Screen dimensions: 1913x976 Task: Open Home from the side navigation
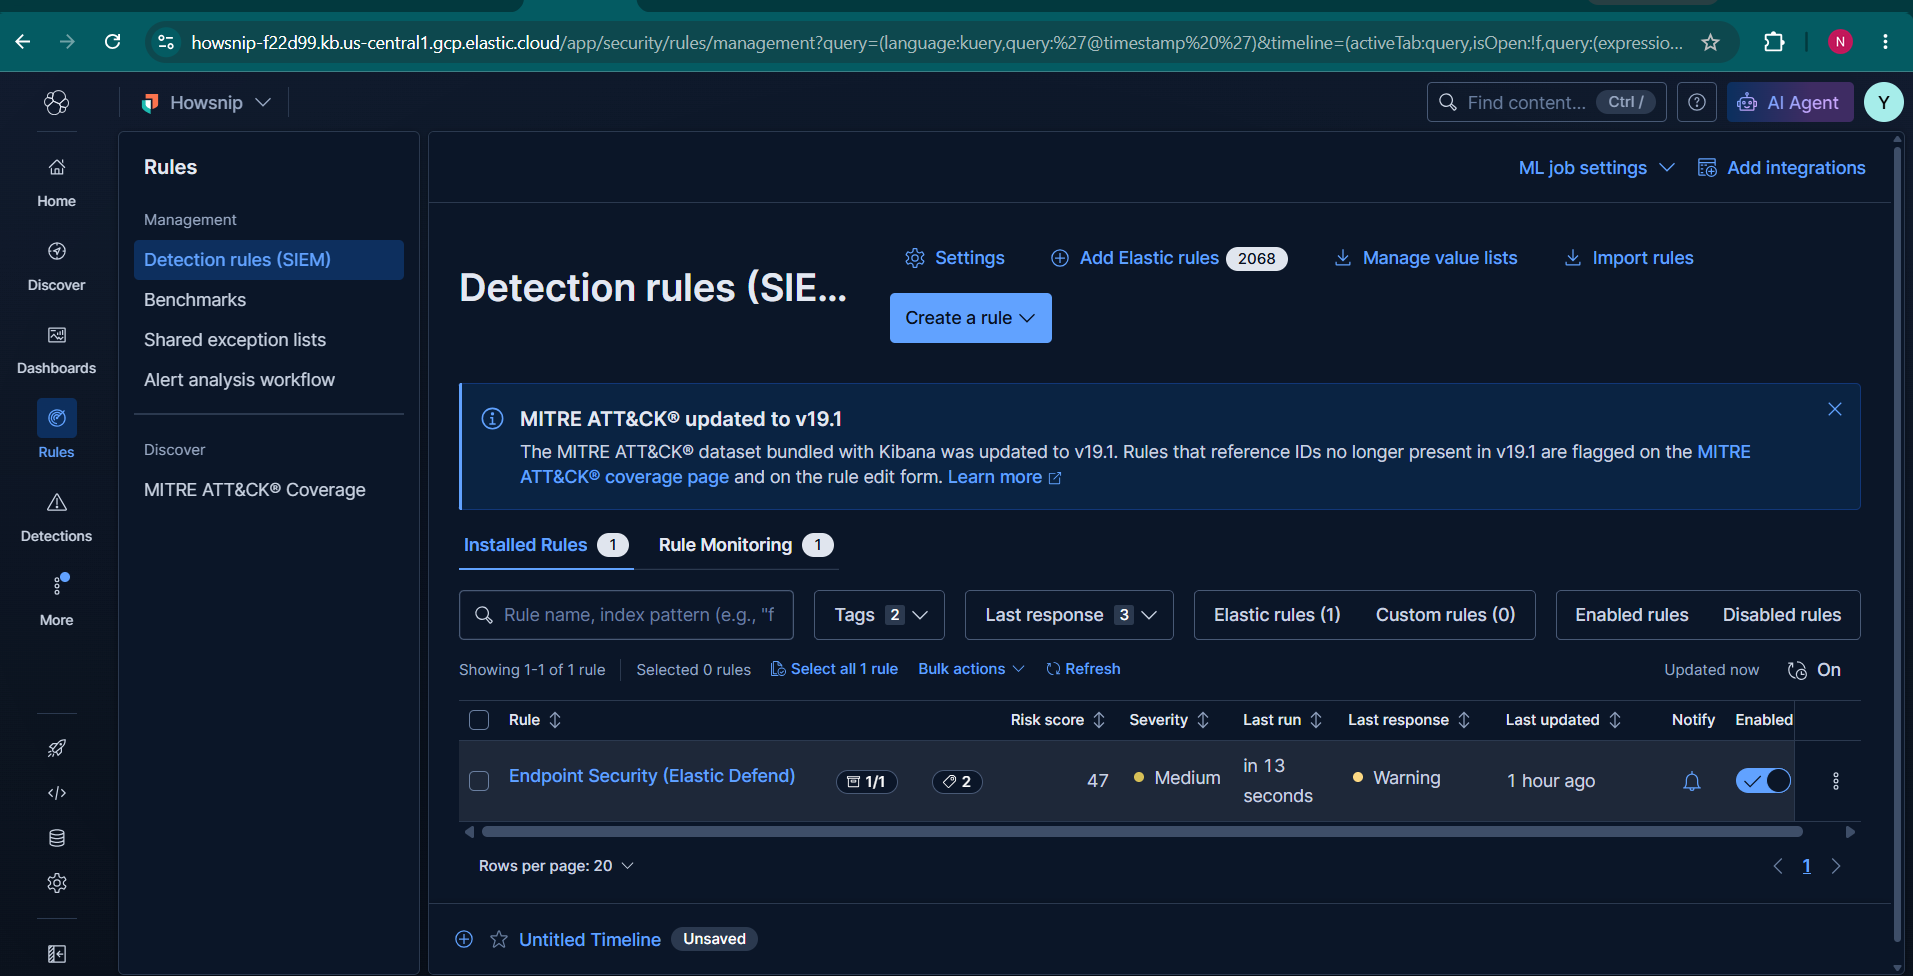pos(57,182)
